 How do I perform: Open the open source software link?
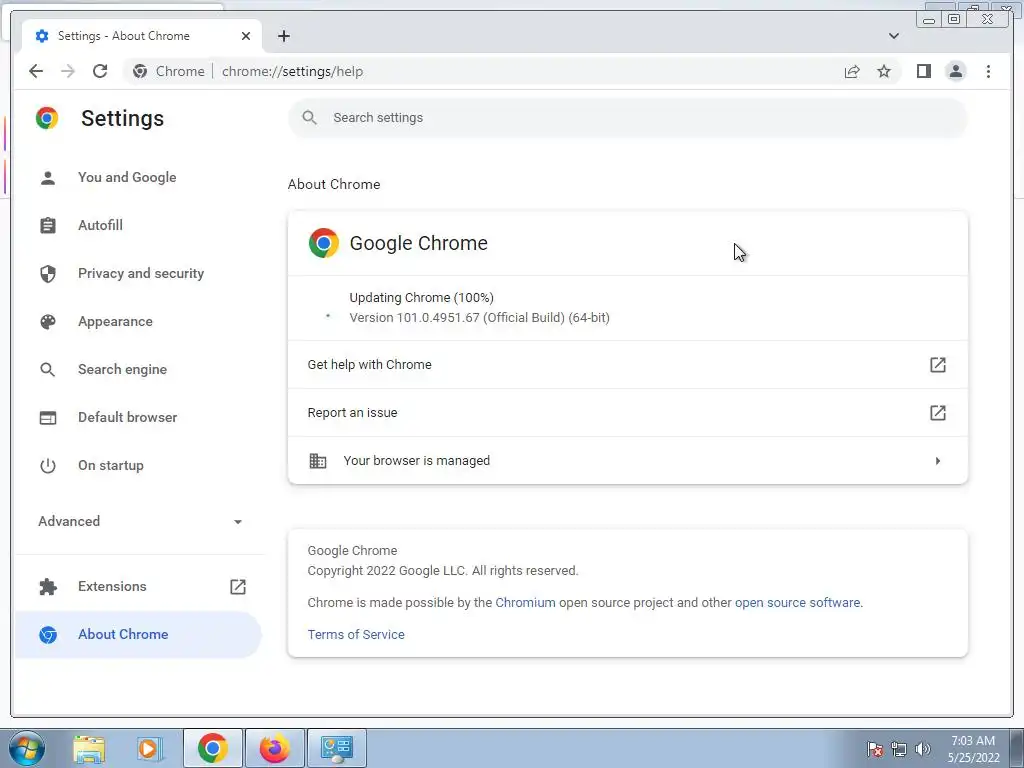797,603
